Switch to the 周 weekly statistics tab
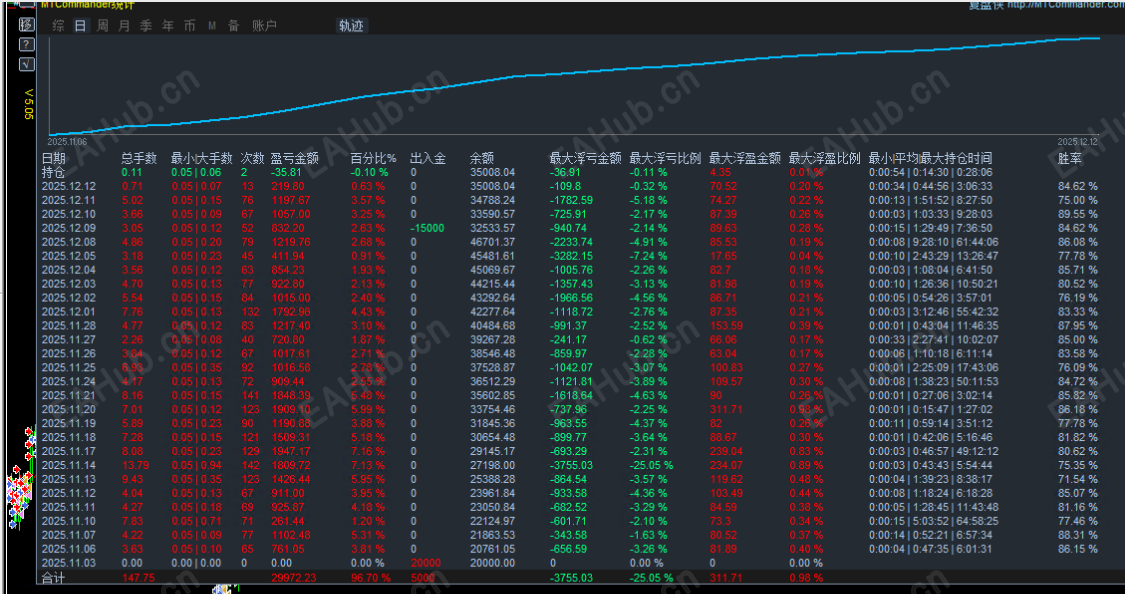 102,25
